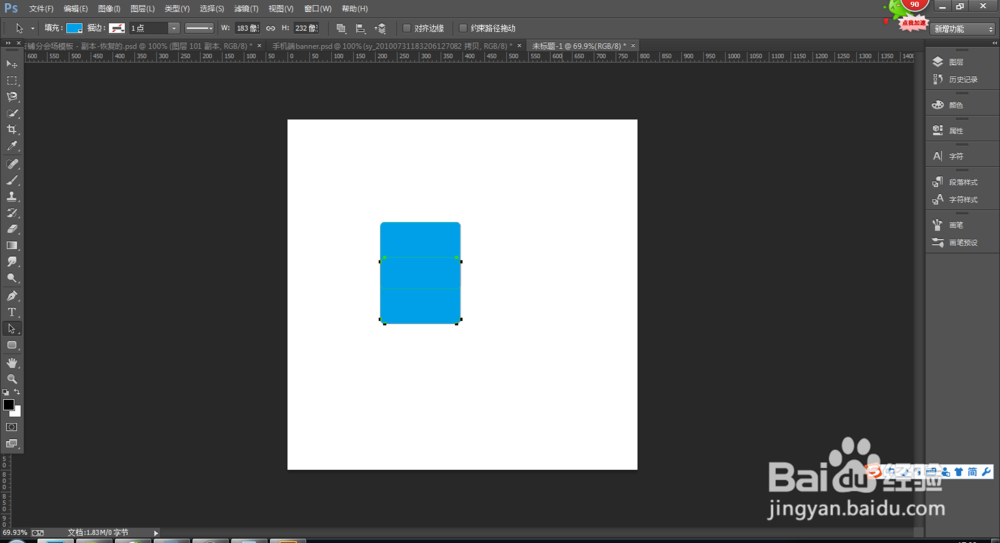Open path arrangement options
The image size is (1000, 543).
pyautogui.click(x=380, y=28)
